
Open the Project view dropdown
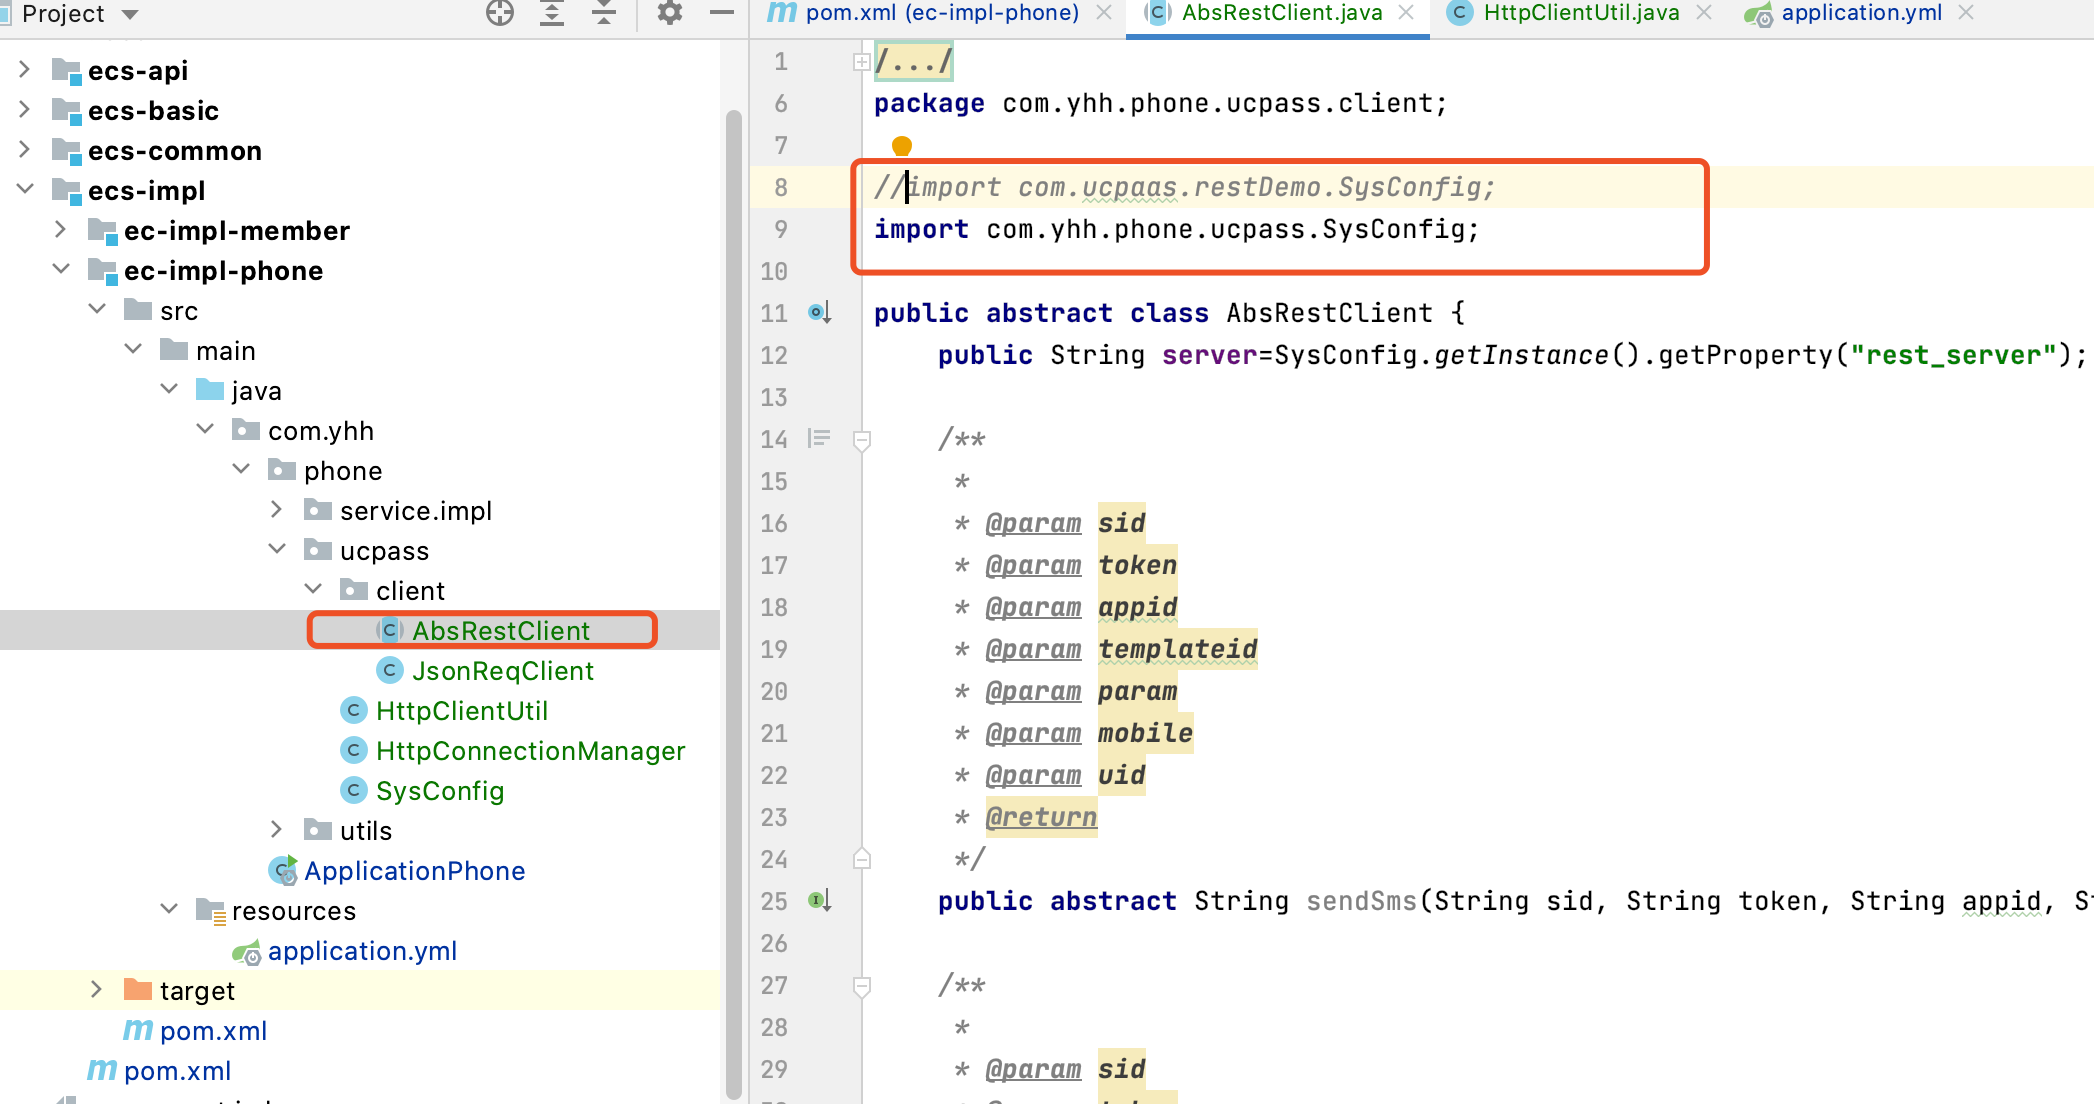130,14
